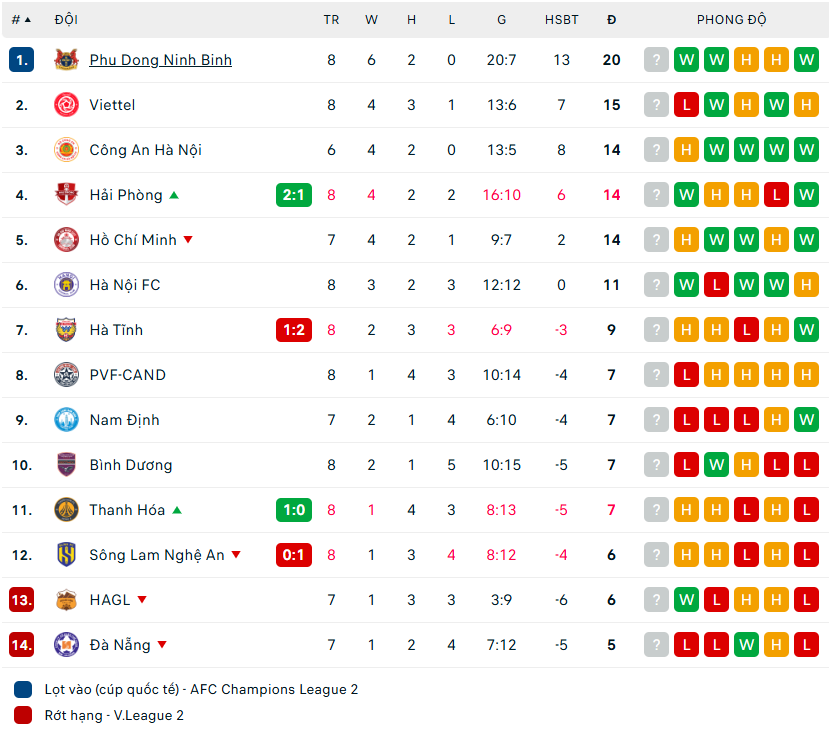Click Thanh Hóa's green 1:0 score badge

(293, 510)
